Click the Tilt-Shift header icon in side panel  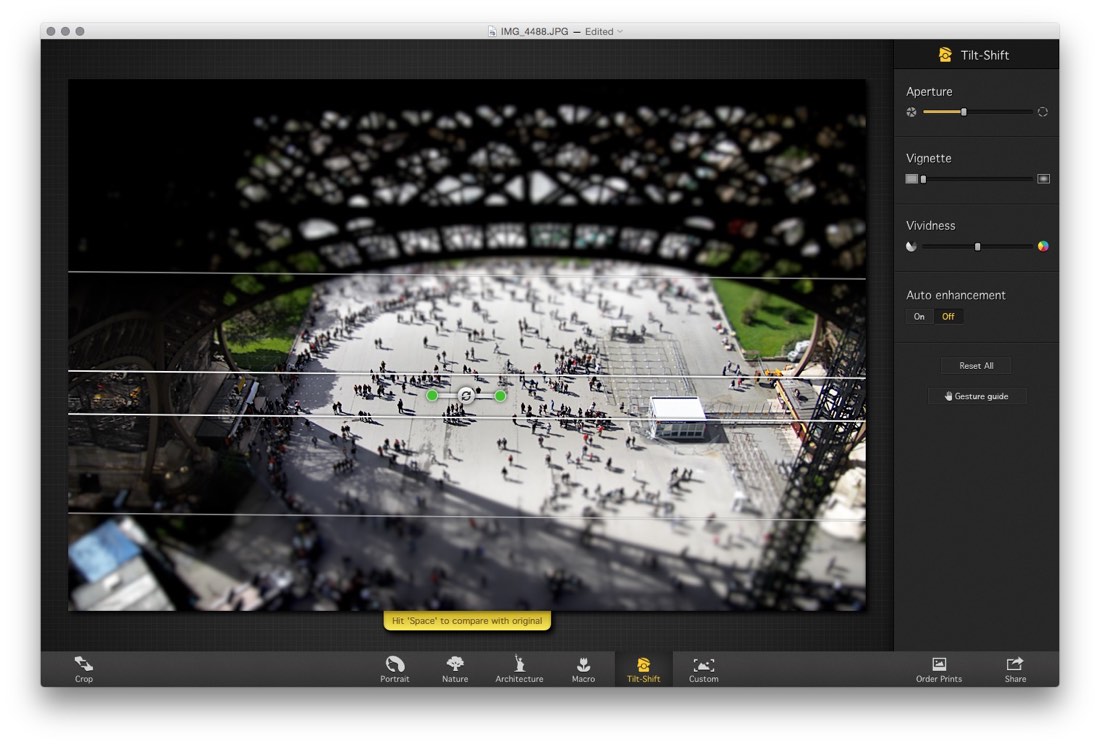(x=945, y=55)
